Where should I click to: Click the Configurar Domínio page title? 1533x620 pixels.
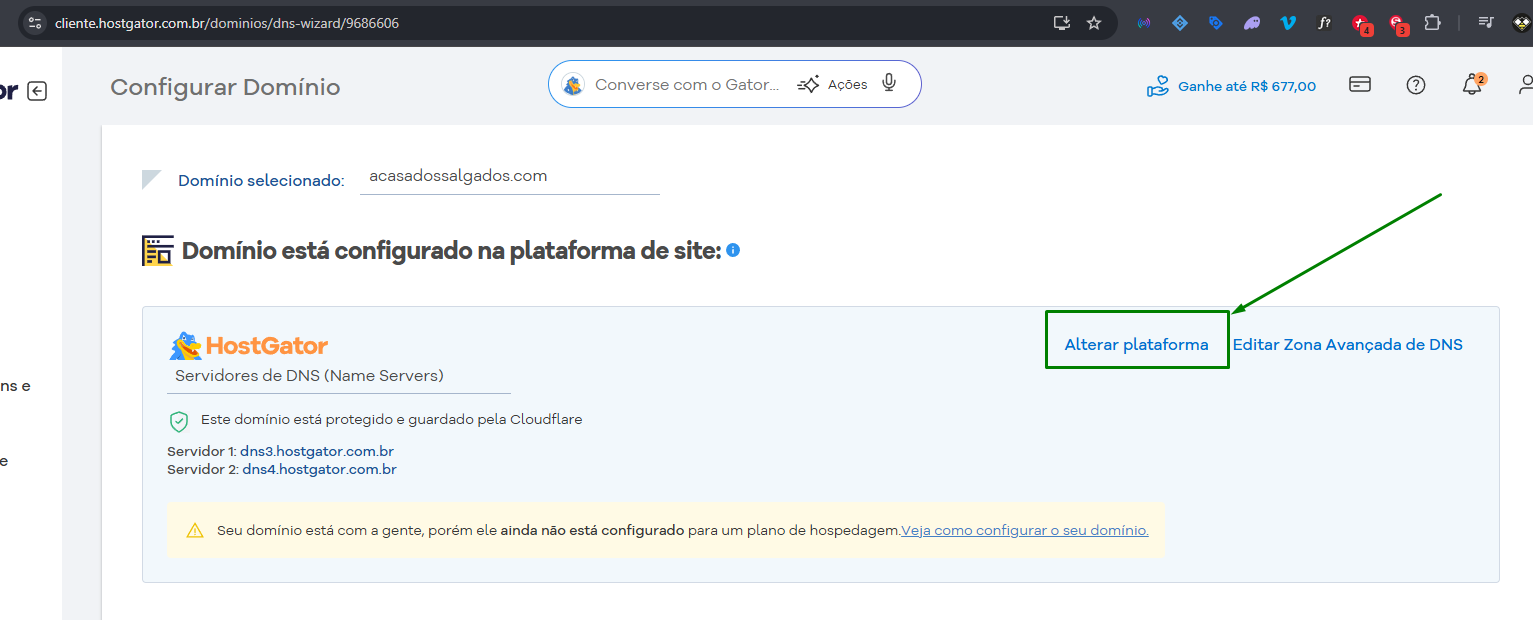click(x=225, y=87)
